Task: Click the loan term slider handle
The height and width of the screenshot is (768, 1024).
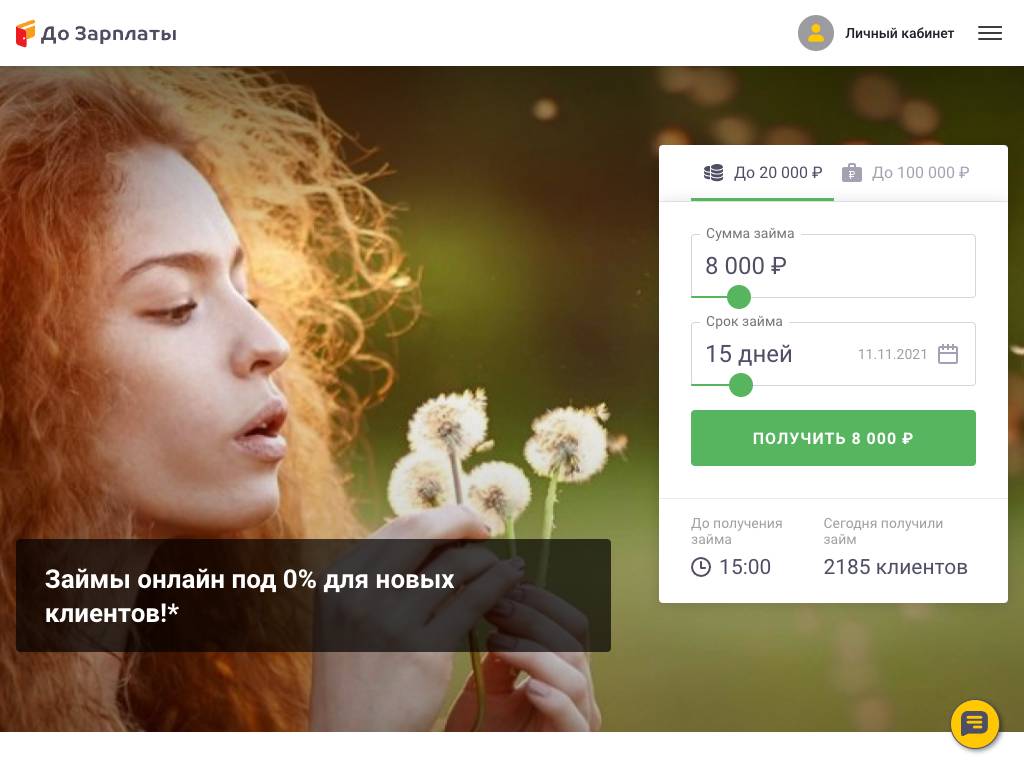Action: (x=741, y=385)
